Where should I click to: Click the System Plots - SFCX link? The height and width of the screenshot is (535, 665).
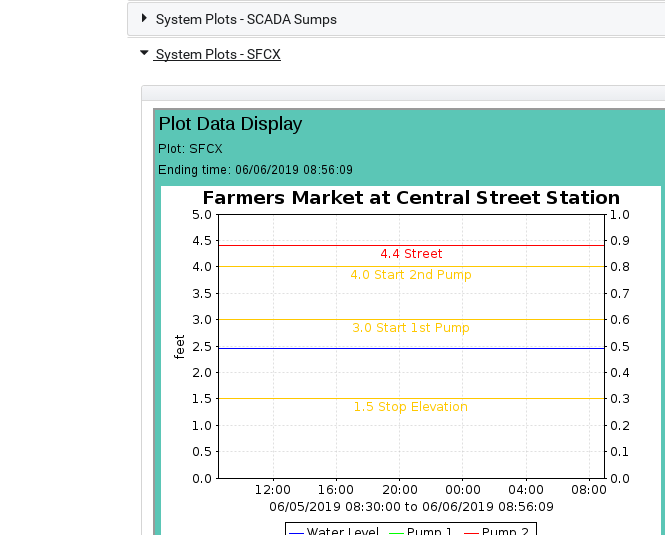point(218,54)
